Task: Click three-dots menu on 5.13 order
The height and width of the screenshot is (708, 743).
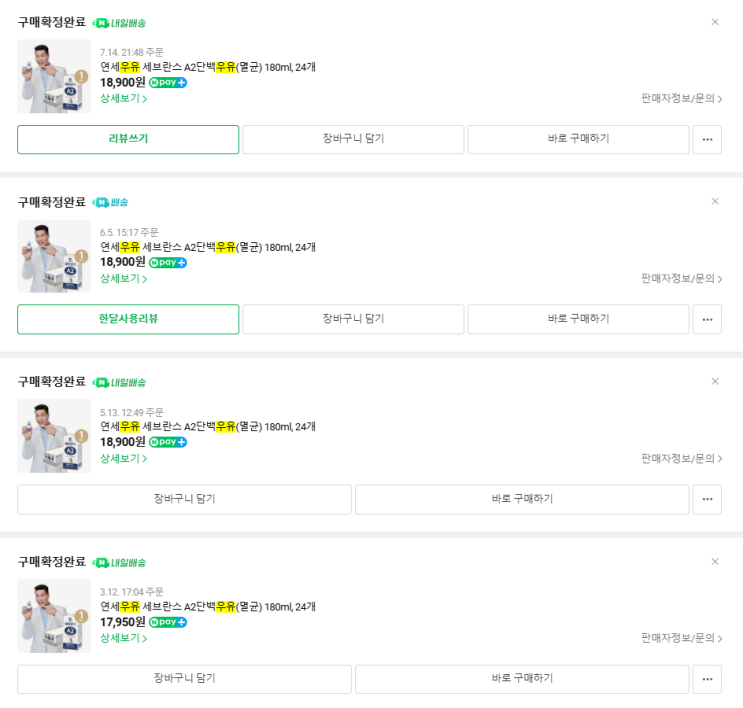Action: point(707,499)
